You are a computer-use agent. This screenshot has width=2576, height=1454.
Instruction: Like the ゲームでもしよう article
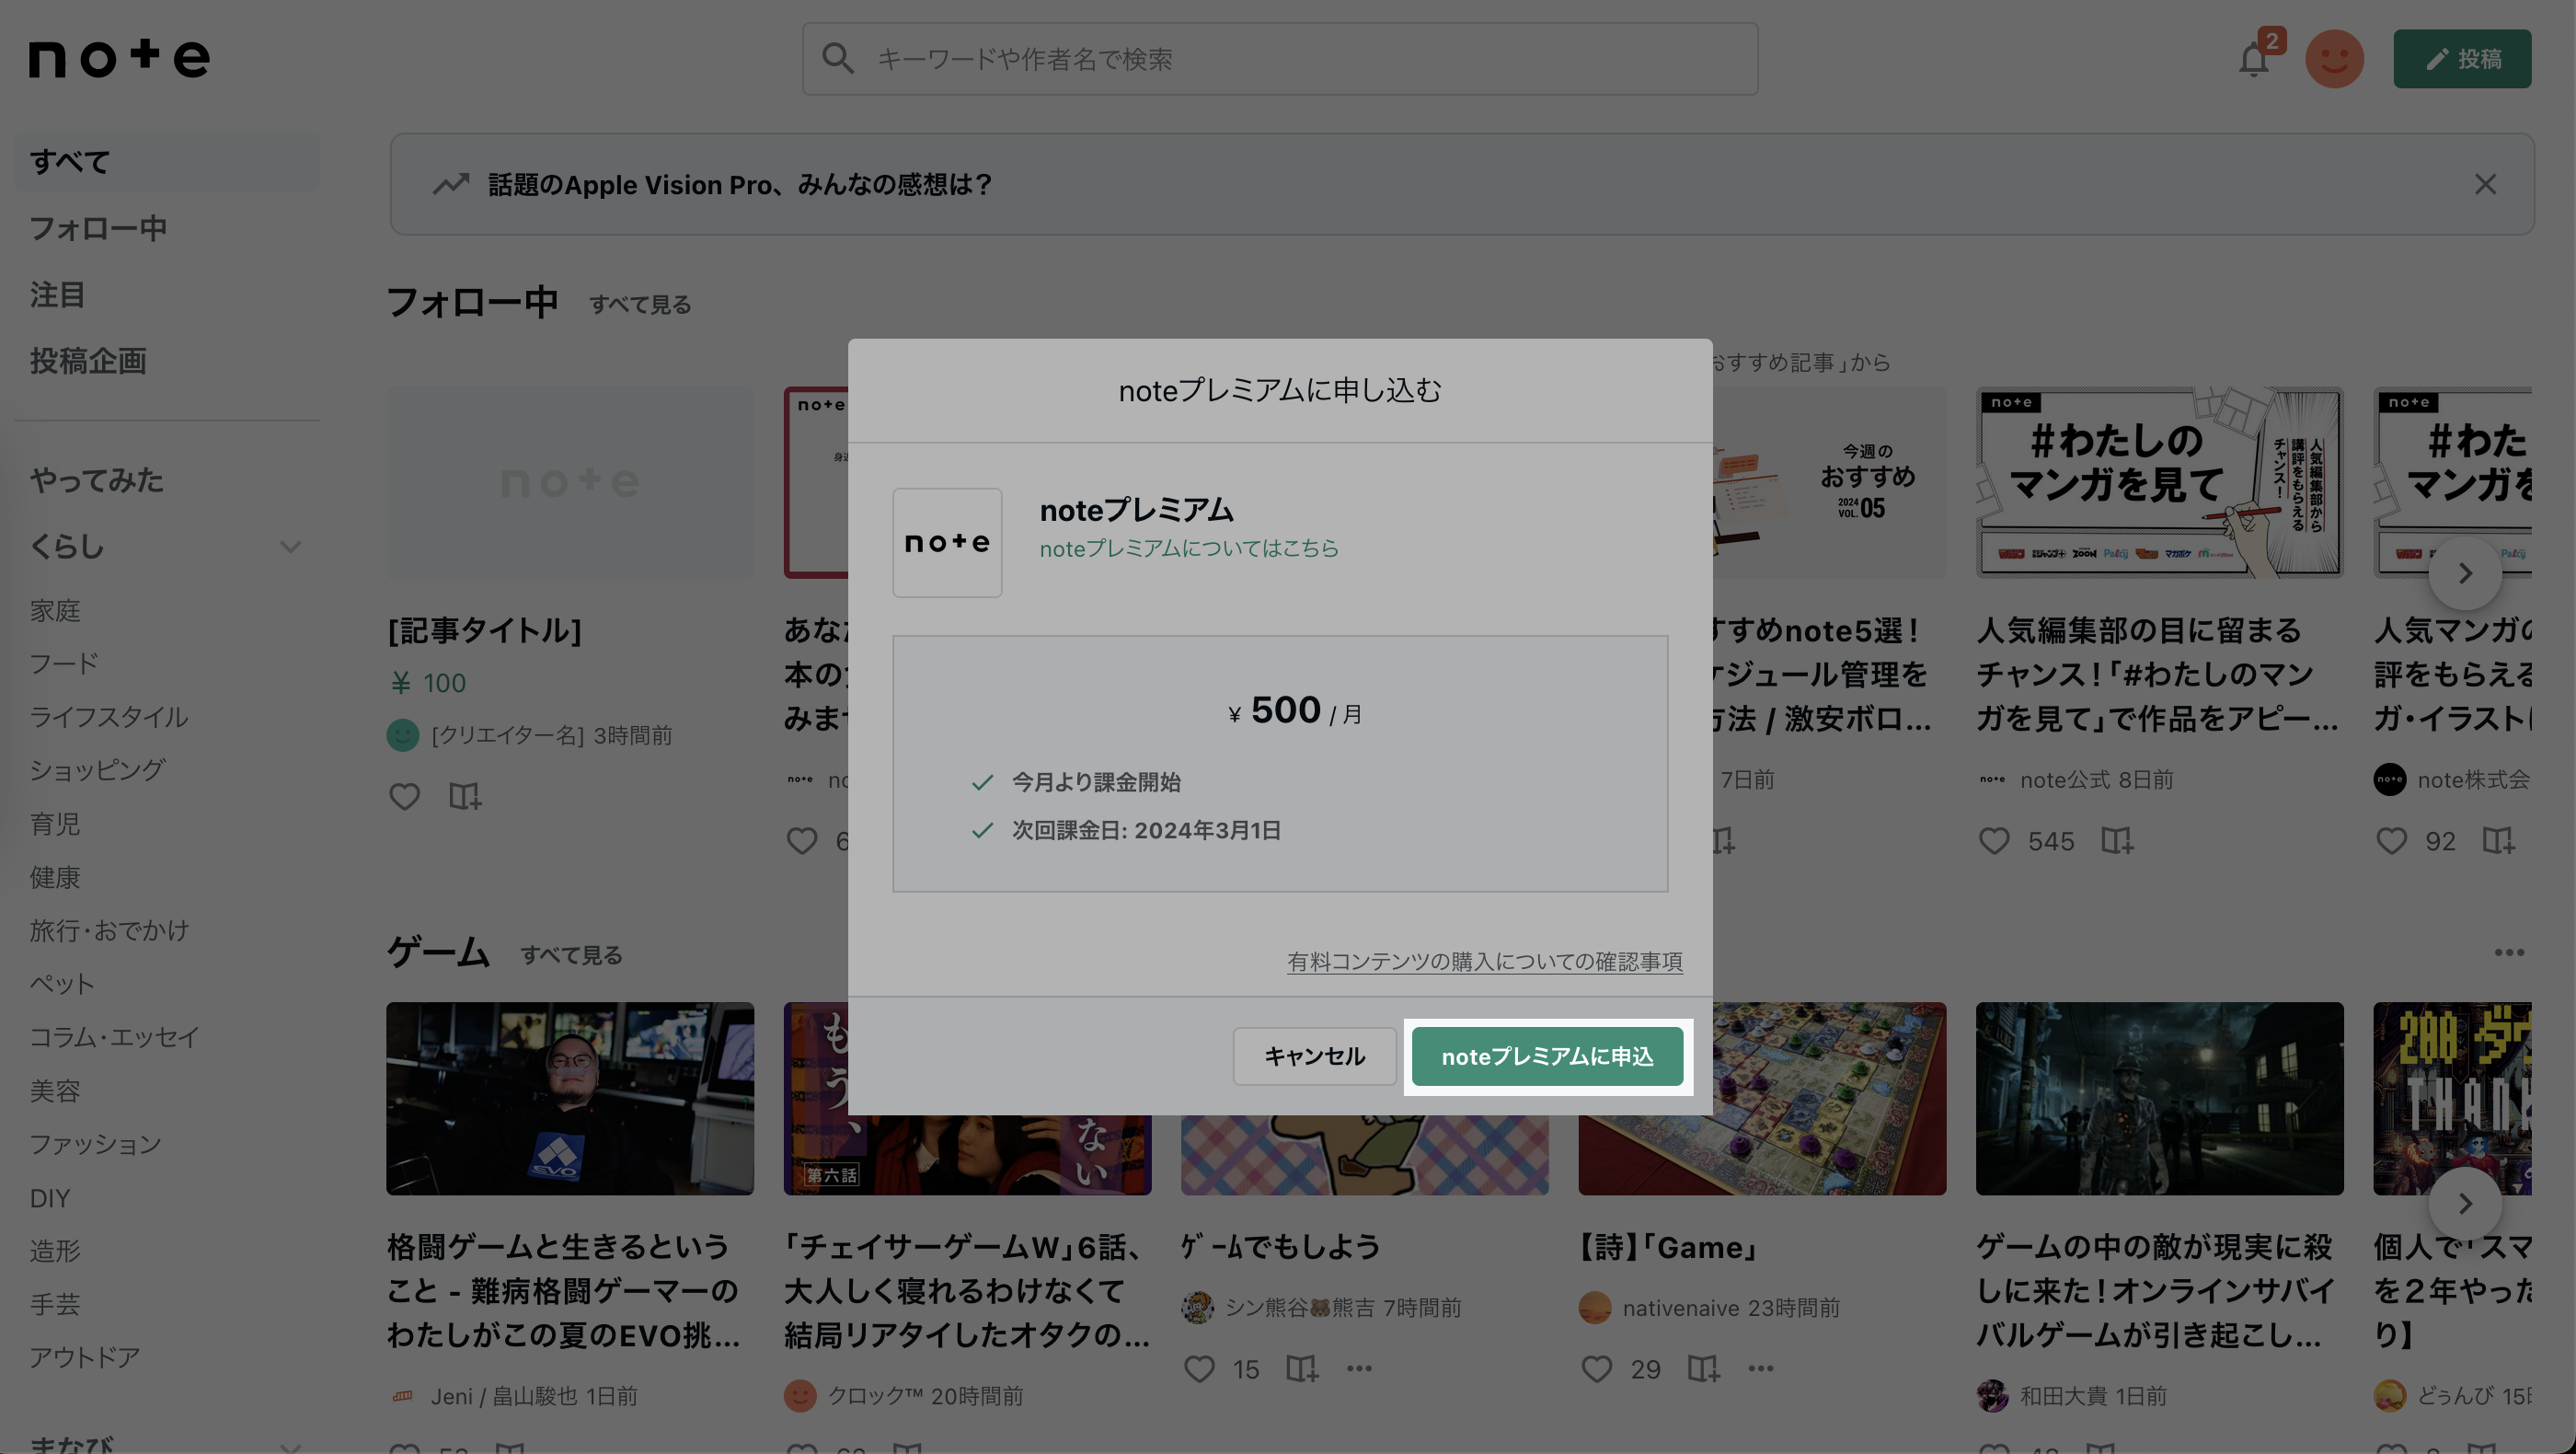pos(1199,1368)
